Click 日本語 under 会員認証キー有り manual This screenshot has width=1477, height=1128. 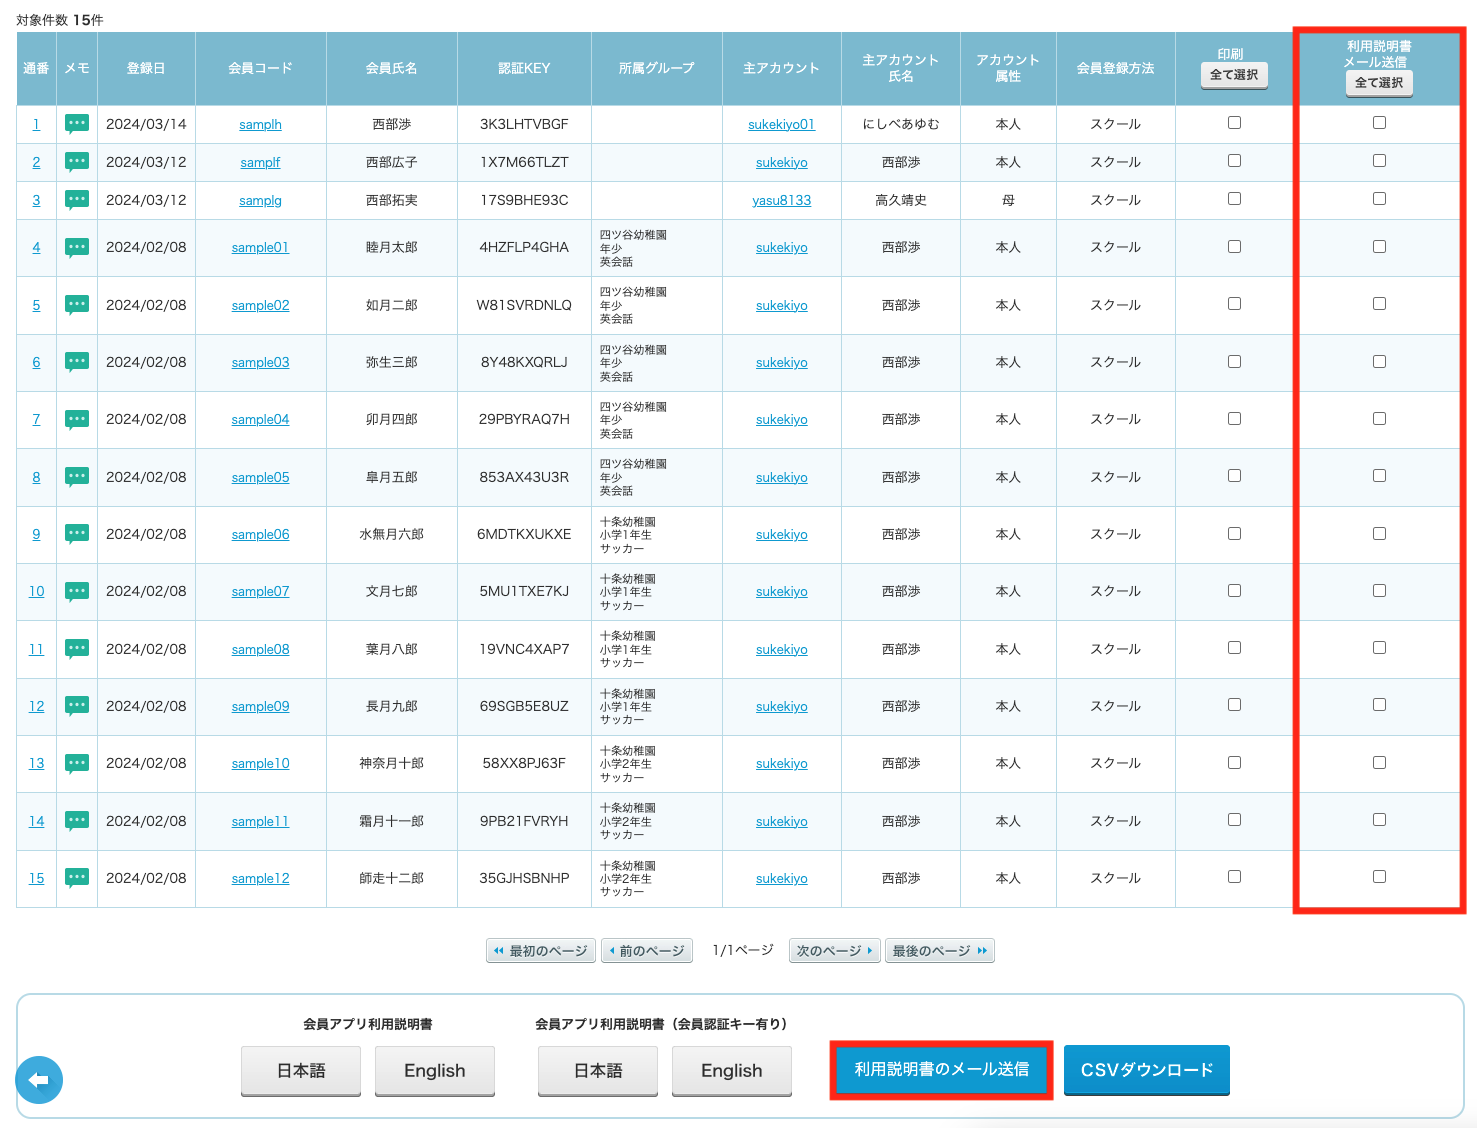coord(598,1071)
